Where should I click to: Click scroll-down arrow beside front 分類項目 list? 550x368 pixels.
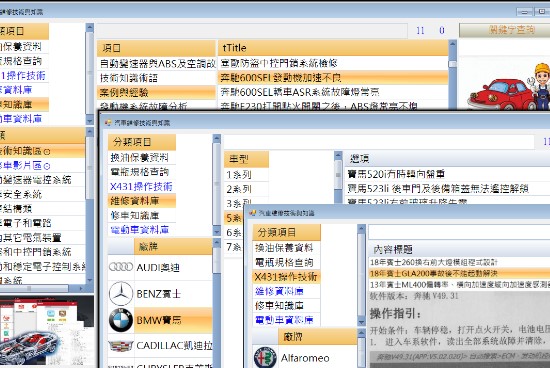tap(361, 321)
